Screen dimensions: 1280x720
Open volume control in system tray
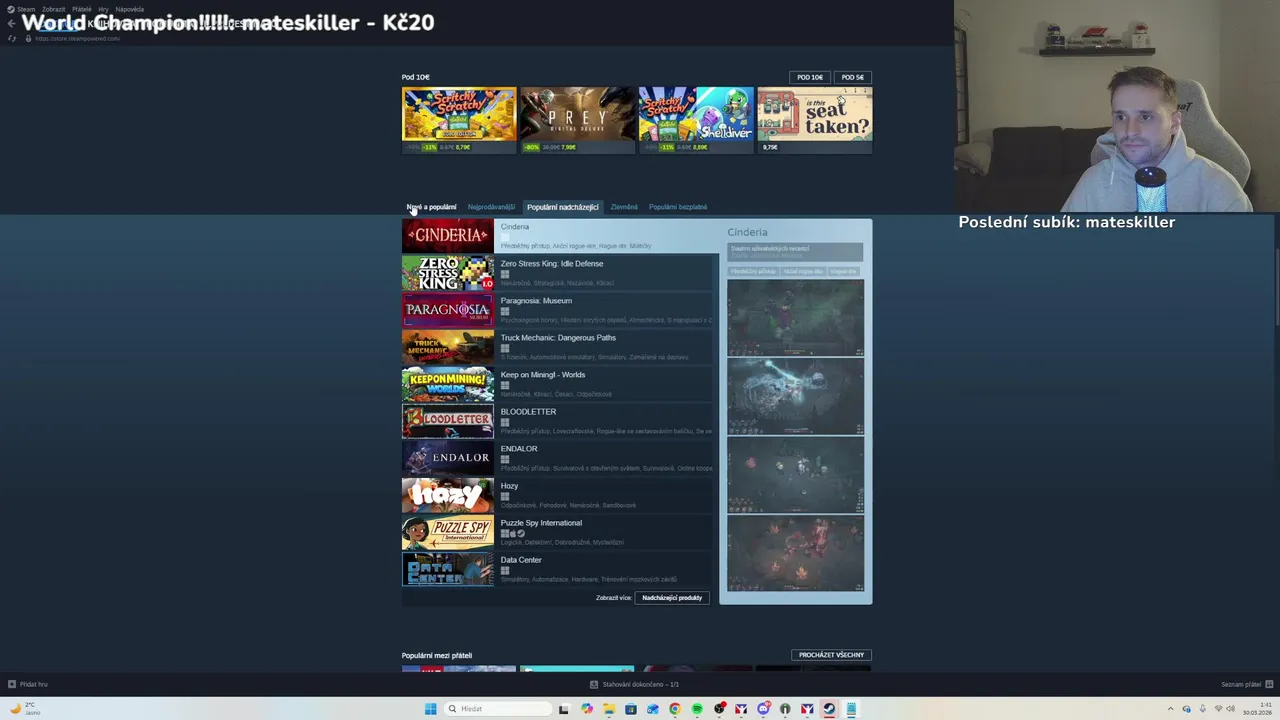click(x=1231, y=709)
